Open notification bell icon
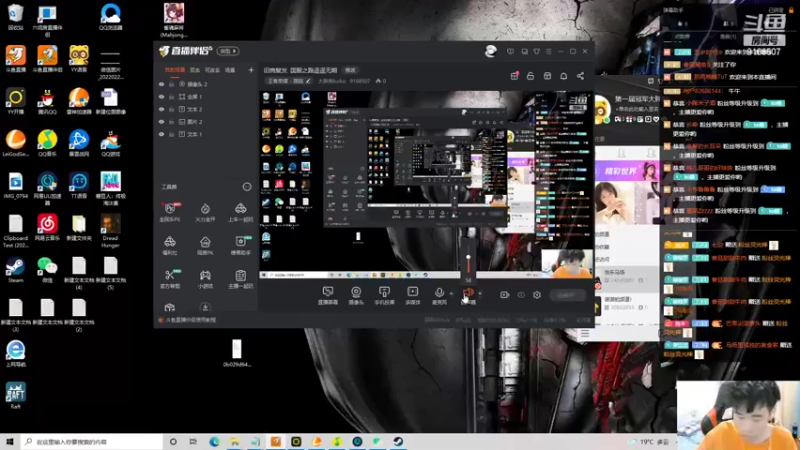Image resolution: width=800 pixels, height=450 pixels. tap(564, 76)
